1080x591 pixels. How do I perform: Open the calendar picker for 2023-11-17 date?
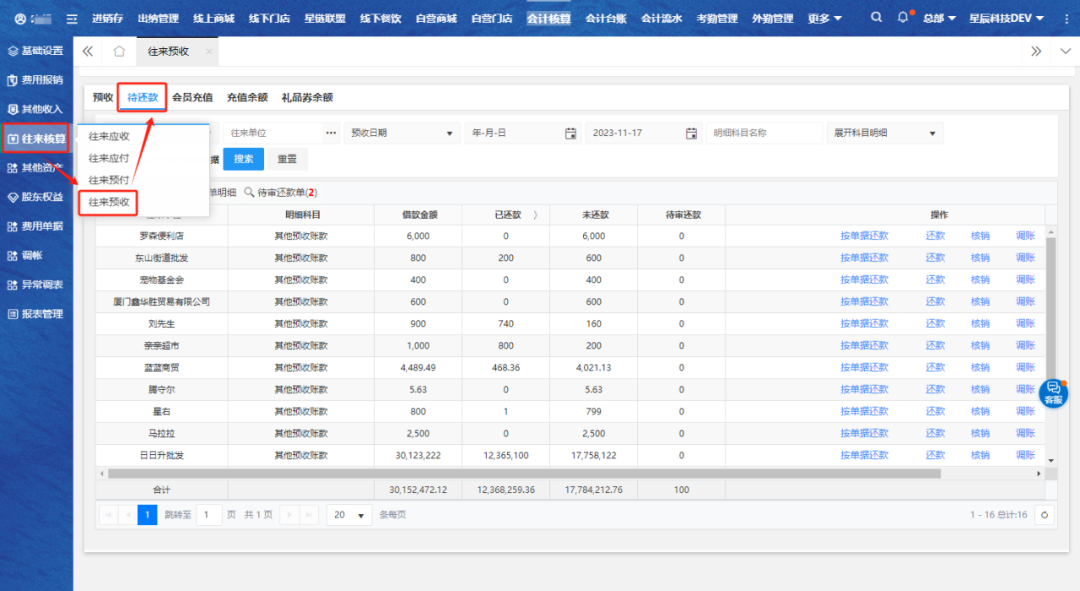(x=692, y=133)
